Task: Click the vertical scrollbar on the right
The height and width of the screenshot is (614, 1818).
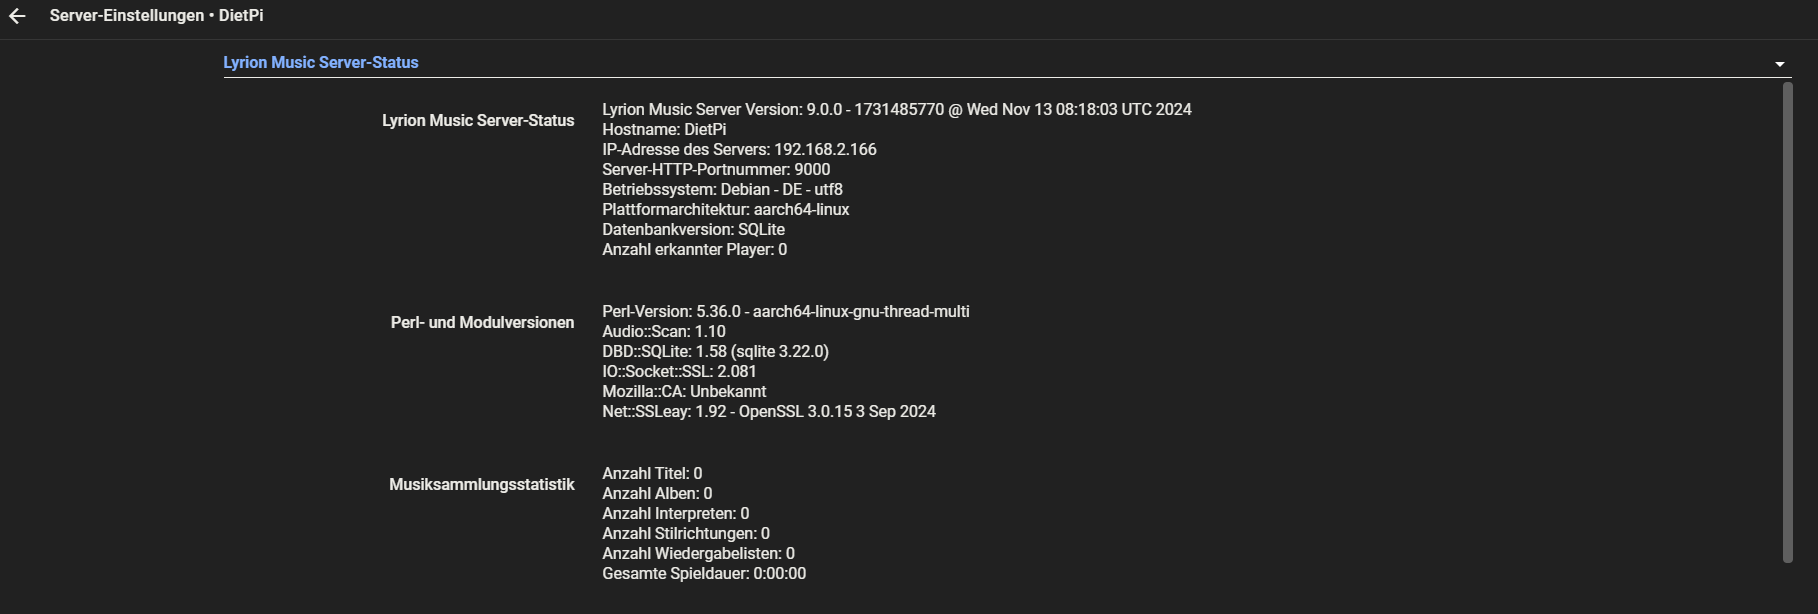Action: click(x=1787, y=322)
